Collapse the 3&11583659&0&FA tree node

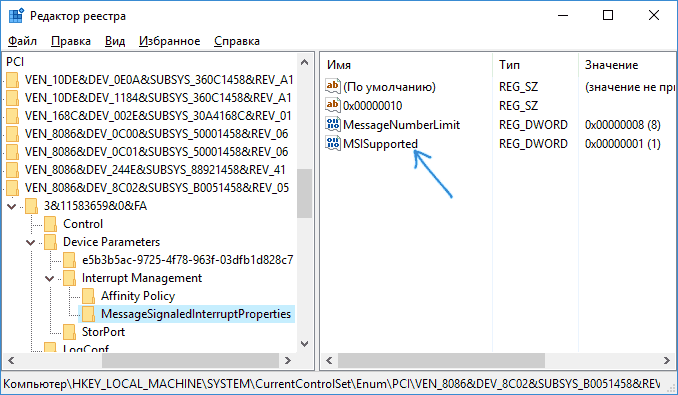coord(12,207)
